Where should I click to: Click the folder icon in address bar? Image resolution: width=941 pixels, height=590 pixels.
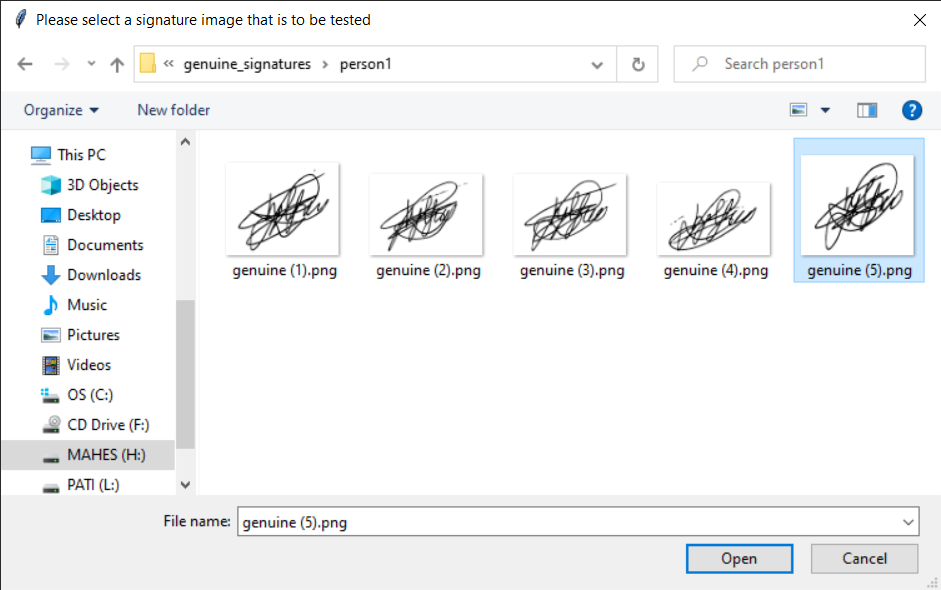148,63
